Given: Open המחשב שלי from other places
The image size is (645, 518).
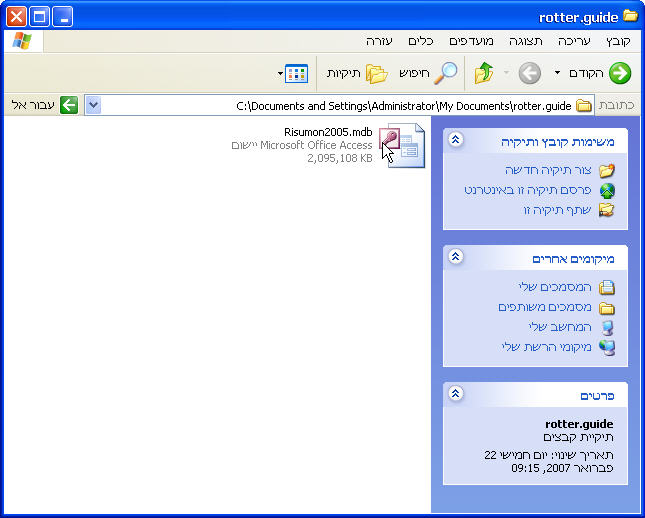Looking at the screenshot, I should click(x=560, y=327).
